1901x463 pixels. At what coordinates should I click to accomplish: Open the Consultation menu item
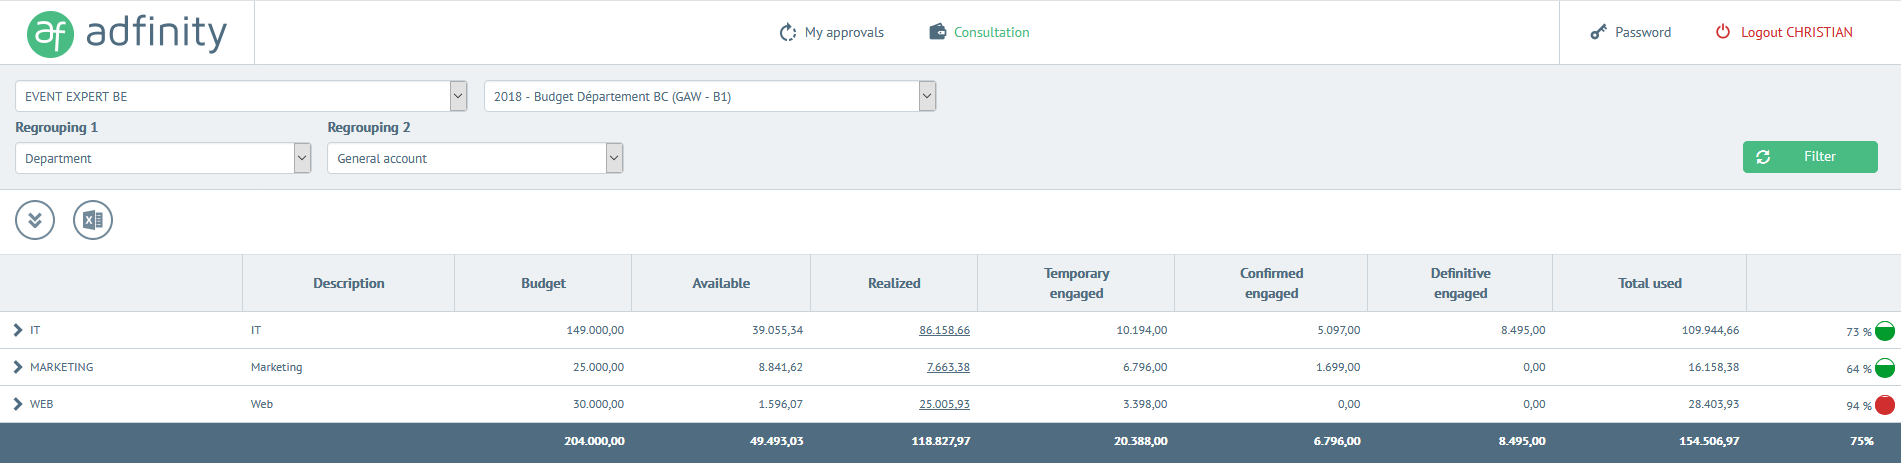point(991,32)
